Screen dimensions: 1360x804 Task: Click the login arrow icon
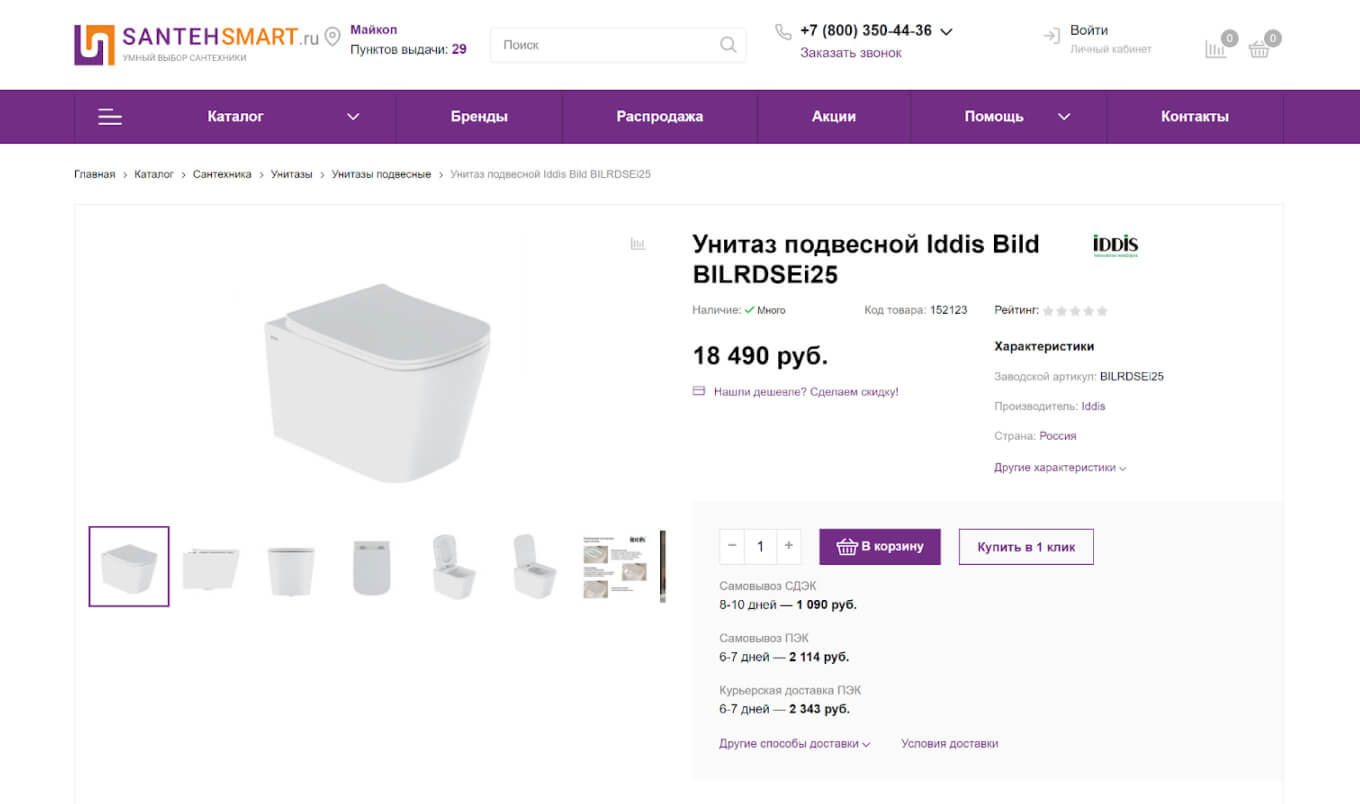pyautogui.click(x=1051, y=37)
